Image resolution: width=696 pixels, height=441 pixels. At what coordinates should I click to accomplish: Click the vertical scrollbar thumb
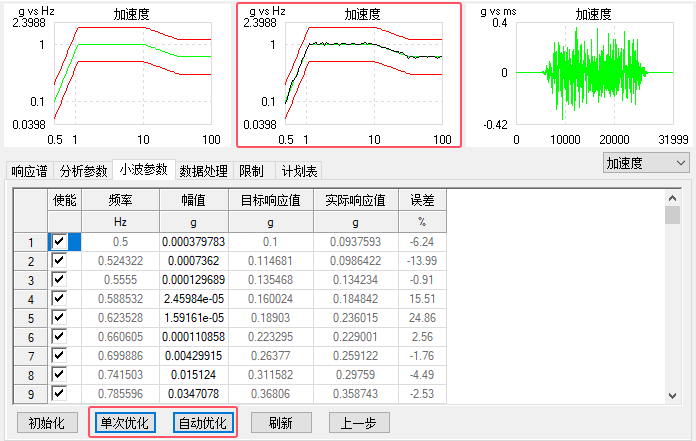click(672, 215)
